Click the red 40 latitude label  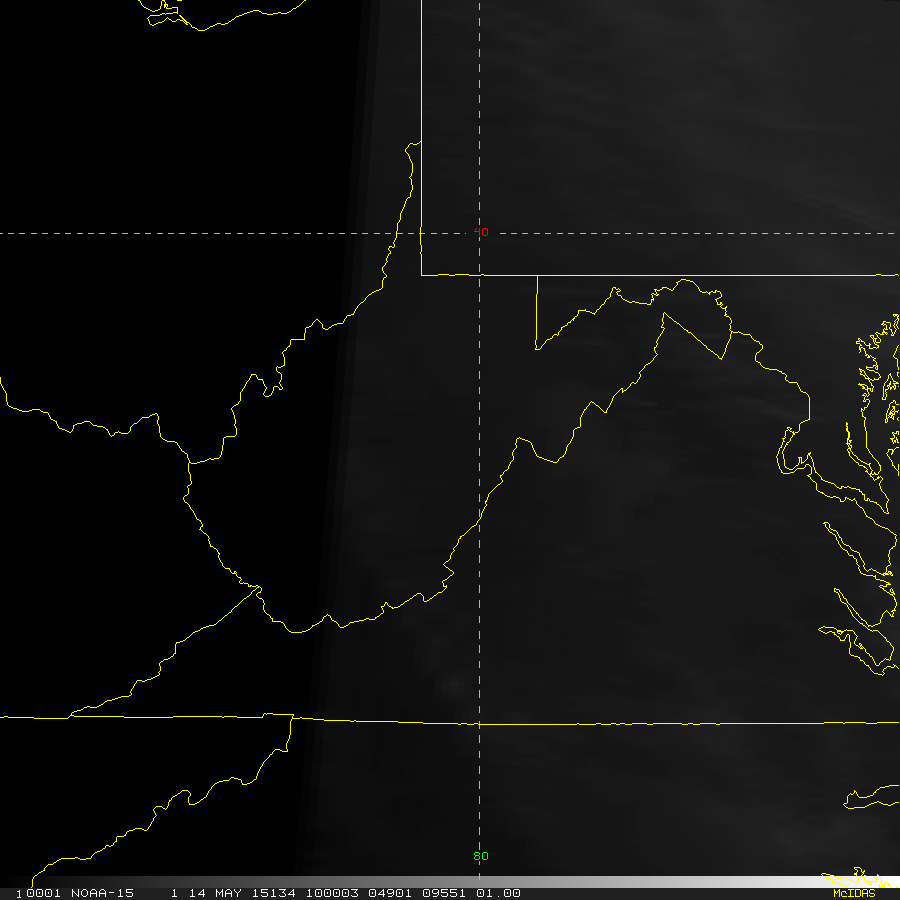tap(481, 232)
